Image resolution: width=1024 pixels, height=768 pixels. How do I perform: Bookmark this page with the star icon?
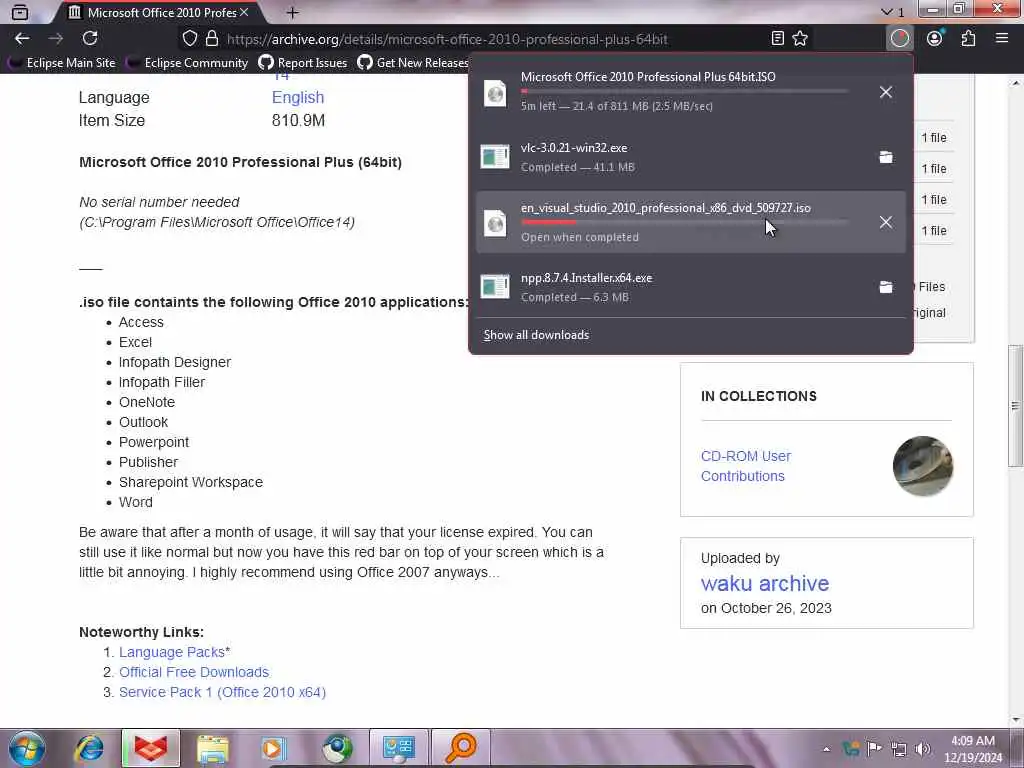[800, 39]
